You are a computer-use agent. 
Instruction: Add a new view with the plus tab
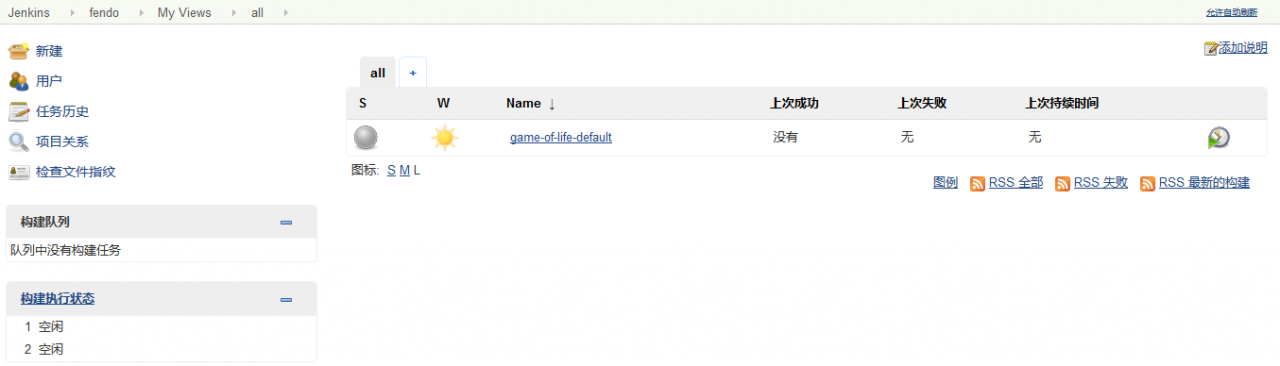412,73
